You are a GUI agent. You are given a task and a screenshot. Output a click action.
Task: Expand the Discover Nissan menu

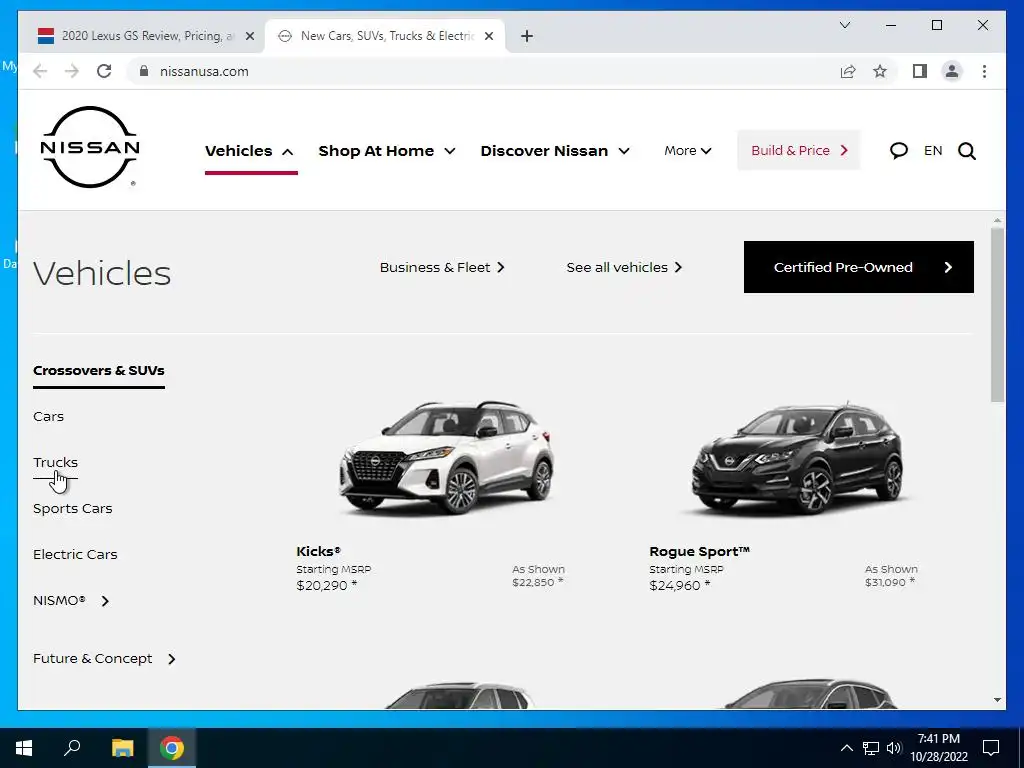point(555,151)
